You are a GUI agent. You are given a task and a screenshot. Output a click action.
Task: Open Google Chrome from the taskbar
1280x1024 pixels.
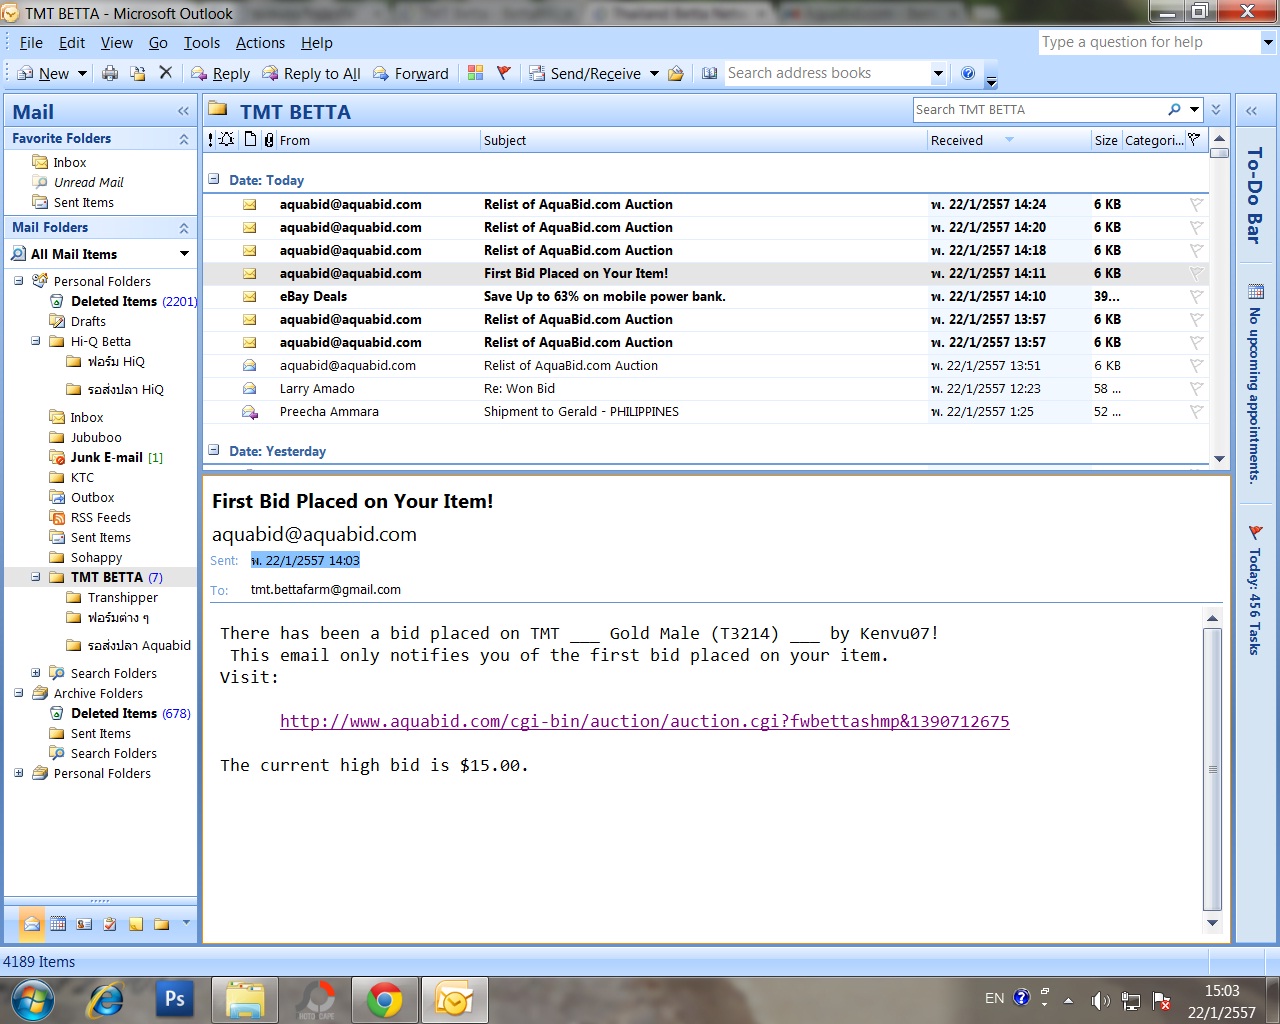coord(385,1000)
